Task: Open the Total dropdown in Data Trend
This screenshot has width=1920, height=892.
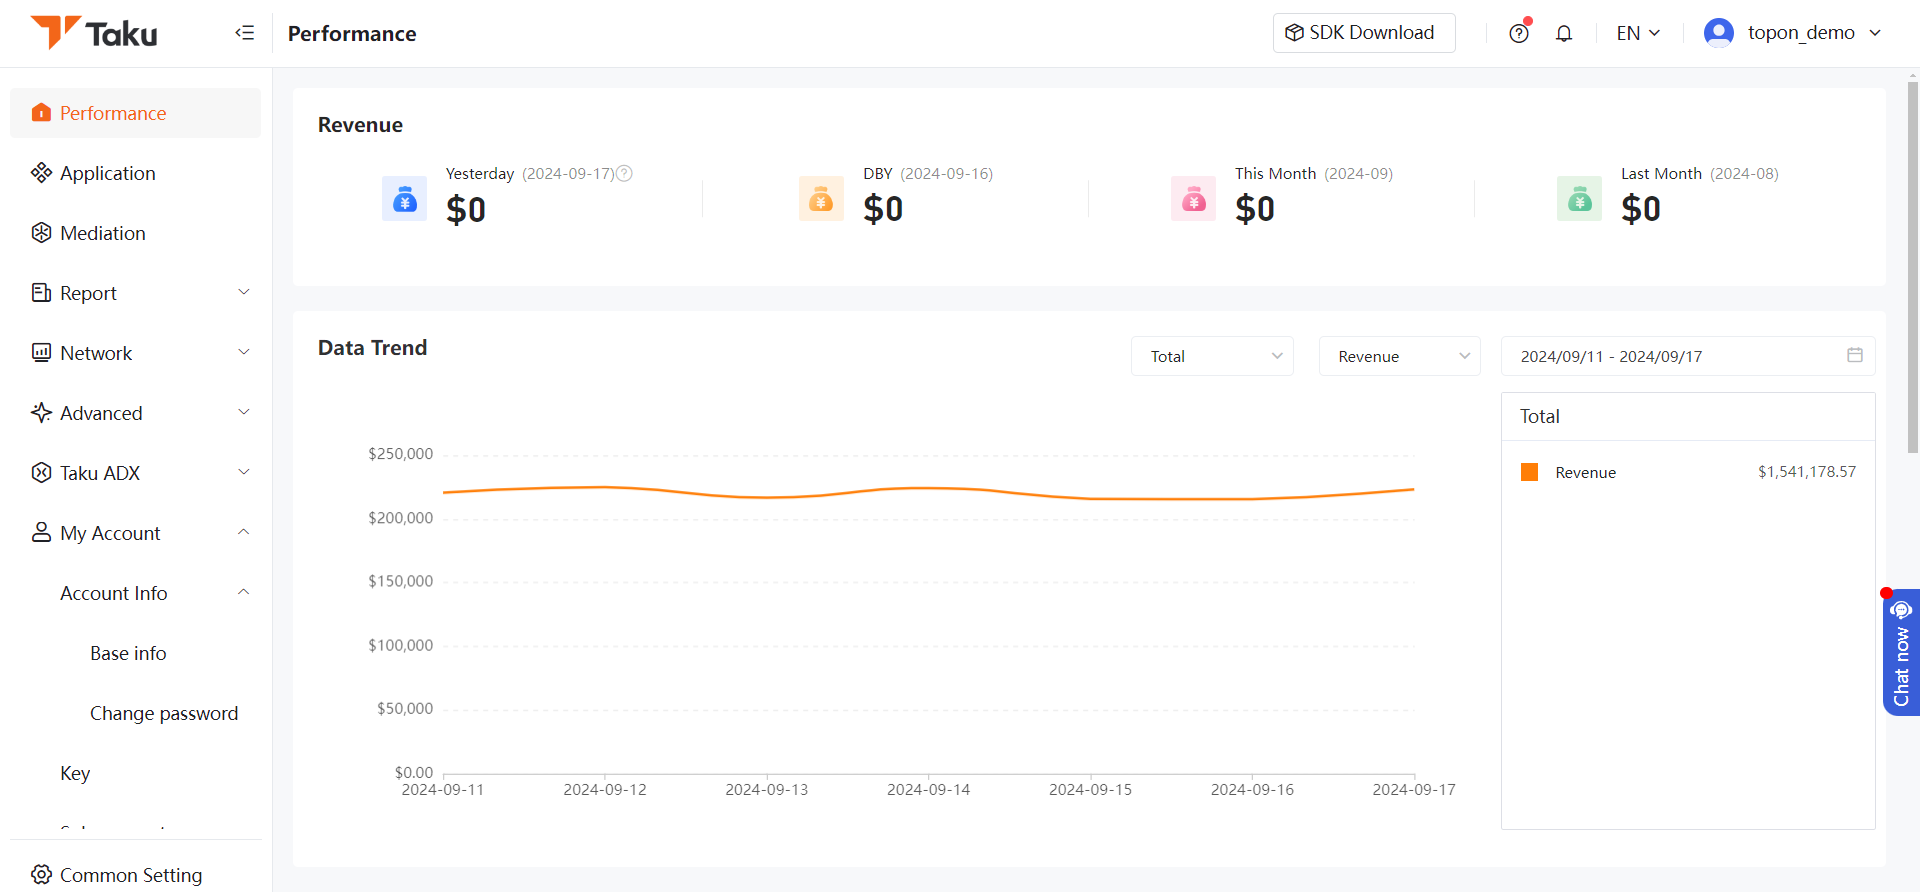Action: coord(1212,356)
